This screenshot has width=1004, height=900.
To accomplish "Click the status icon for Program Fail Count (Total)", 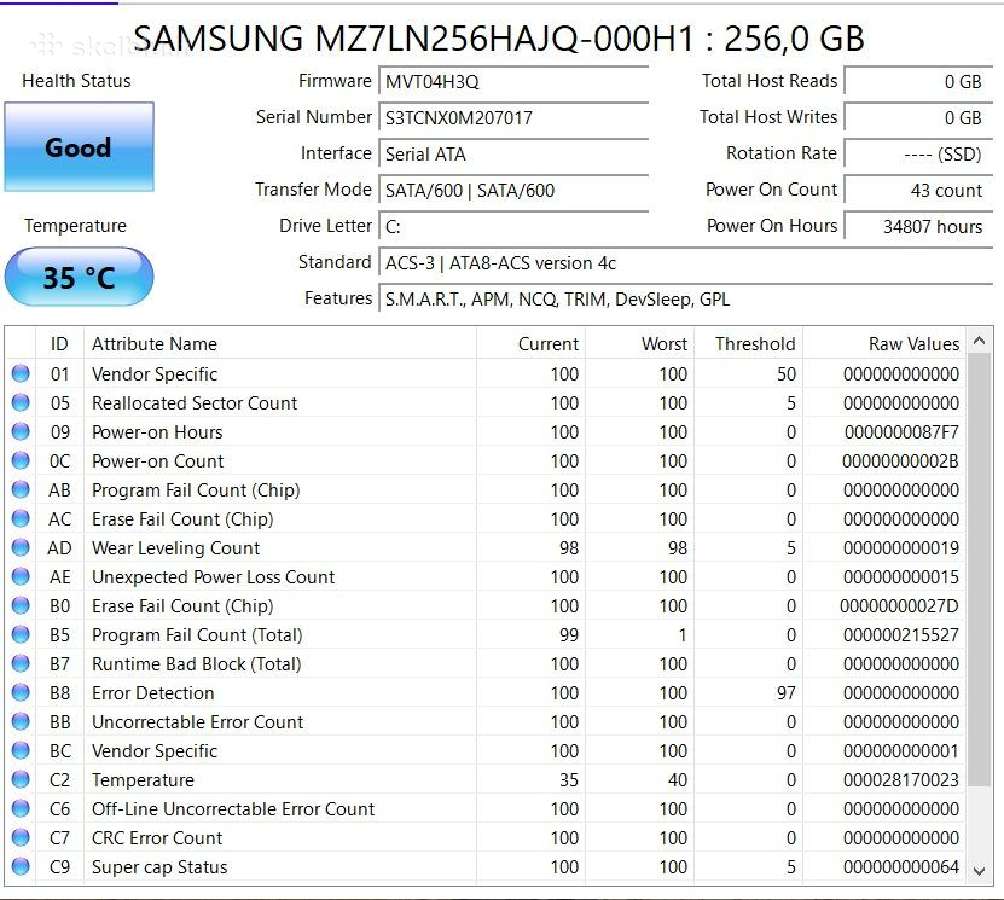I will (20, 634).
